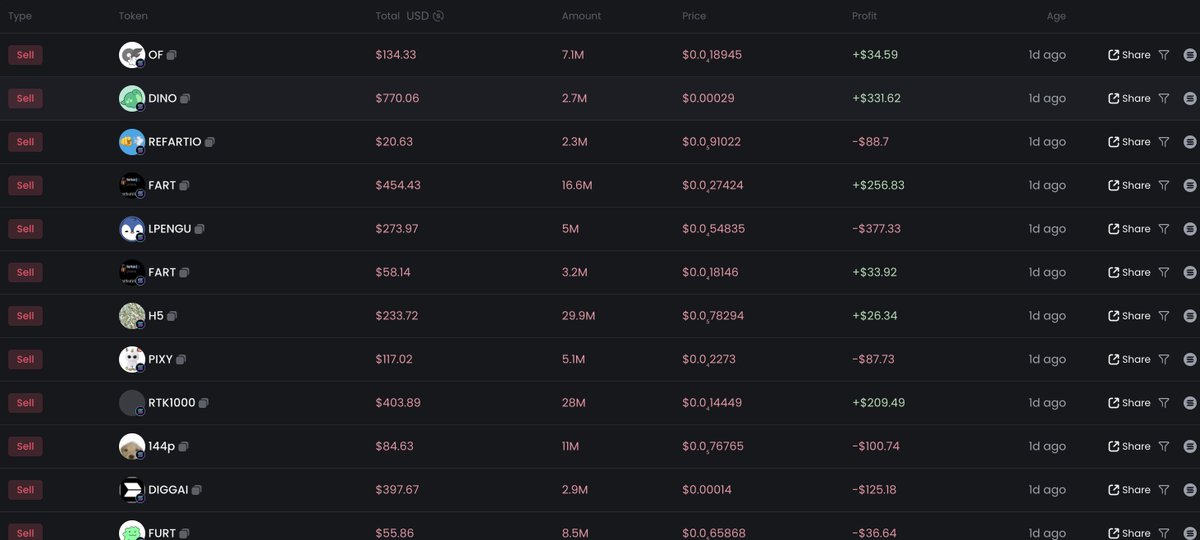
Task: Open the explorer icon for RTK1000 row
Action: coord(1190,403)
